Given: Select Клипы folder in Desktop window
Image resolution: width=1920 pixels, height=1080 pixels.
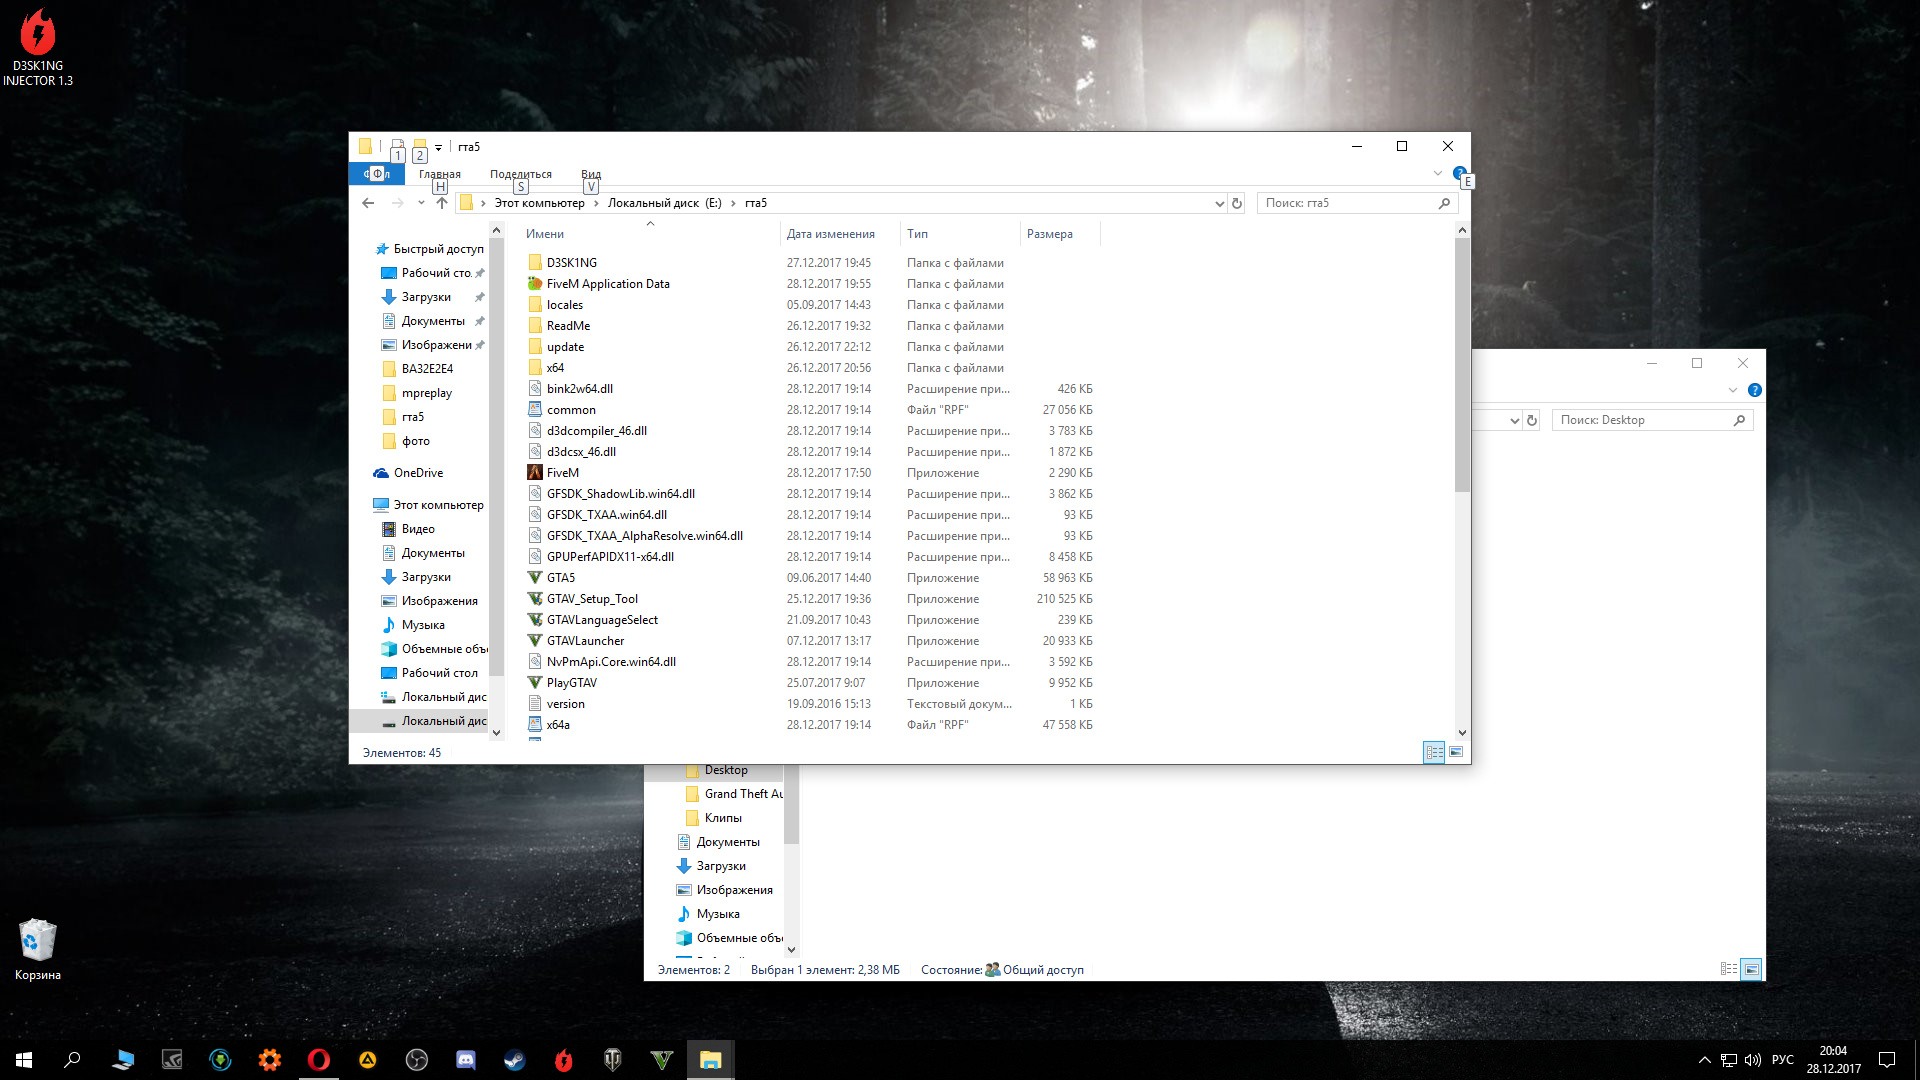Looking at the screenshot, I should [x=723, y=818].
